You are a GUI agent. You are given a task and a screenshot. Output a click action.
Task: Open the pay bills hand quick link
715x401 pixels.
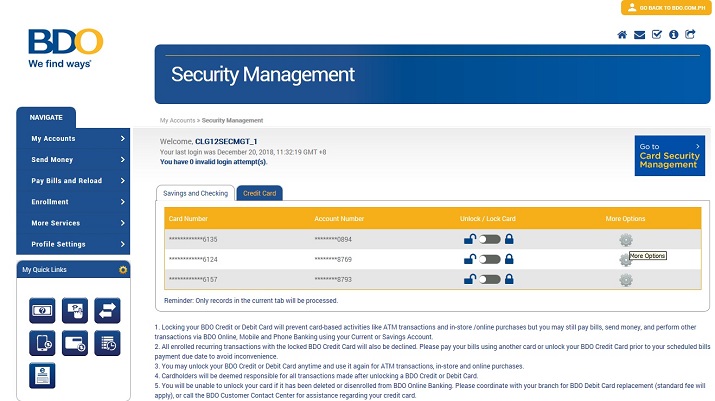click(75, 311)
